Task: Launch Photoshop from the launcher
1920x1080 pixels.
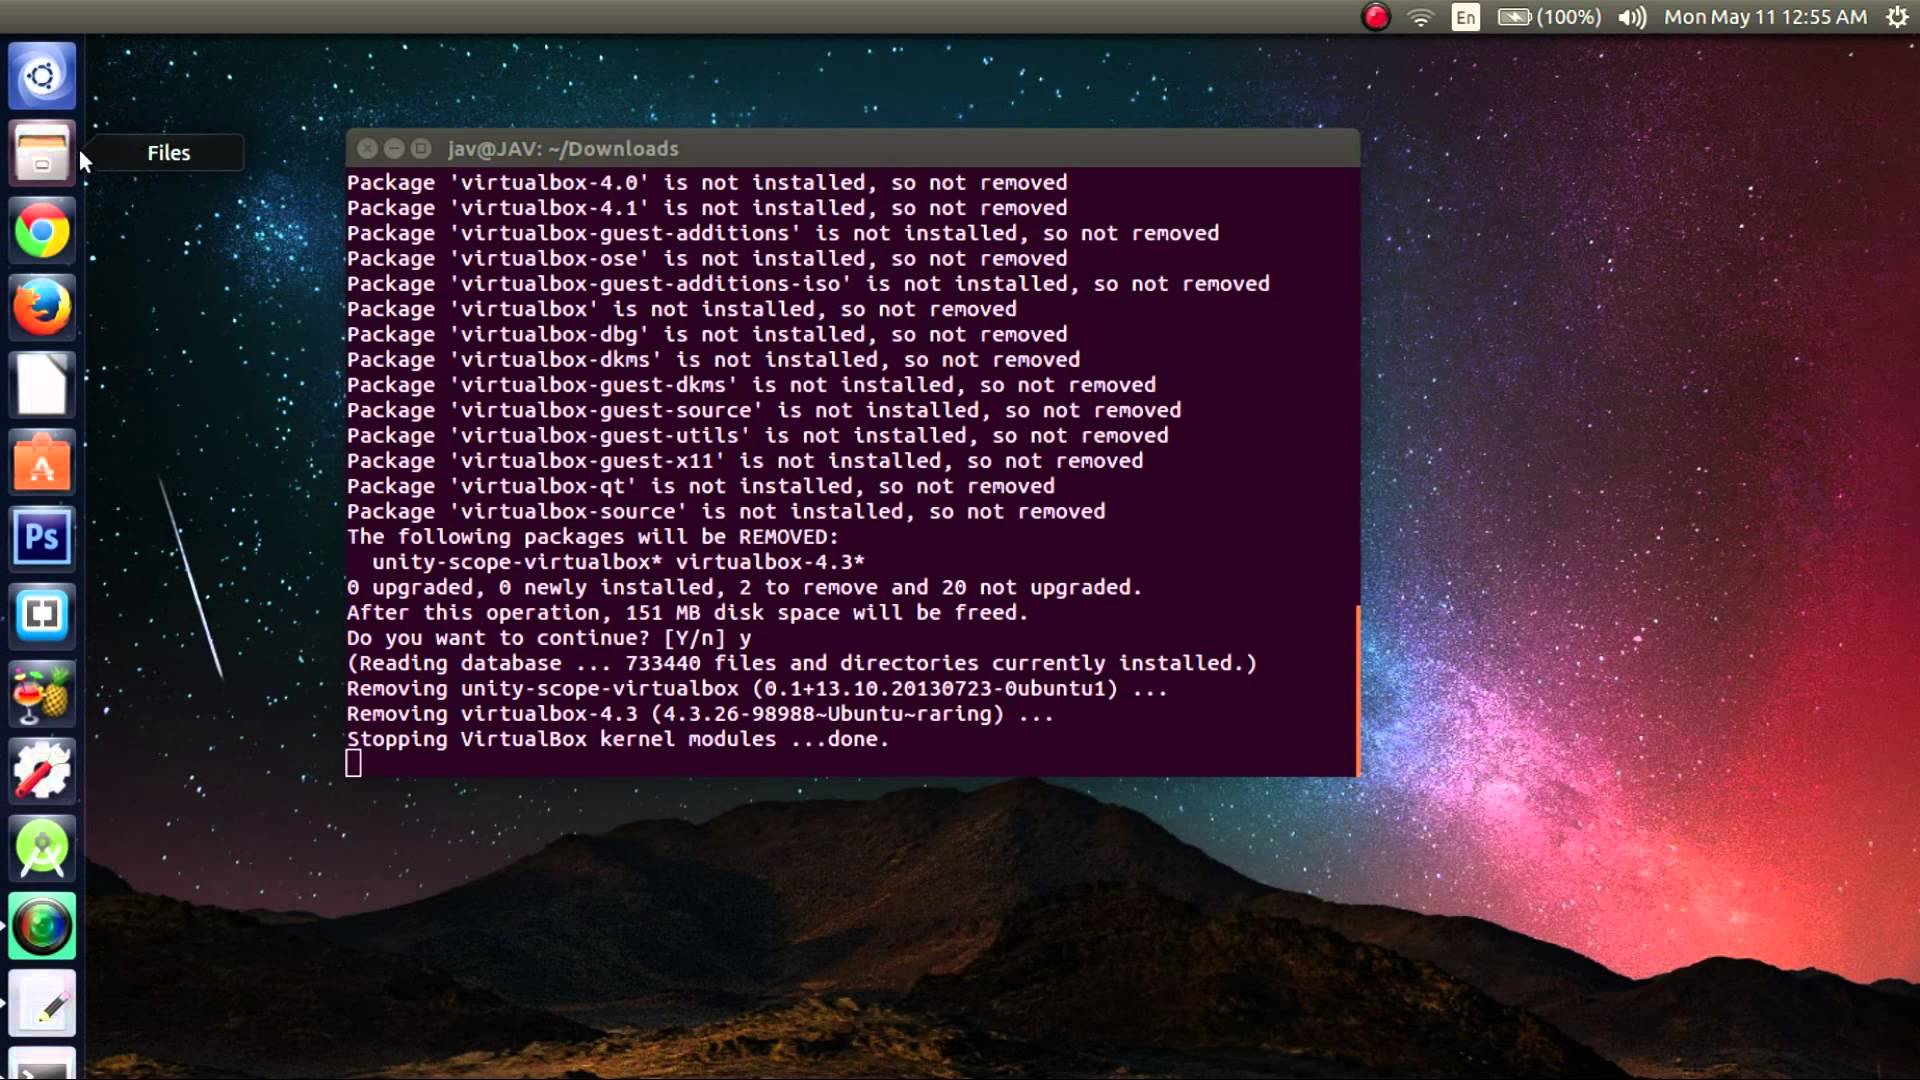Action: [42, 538]
